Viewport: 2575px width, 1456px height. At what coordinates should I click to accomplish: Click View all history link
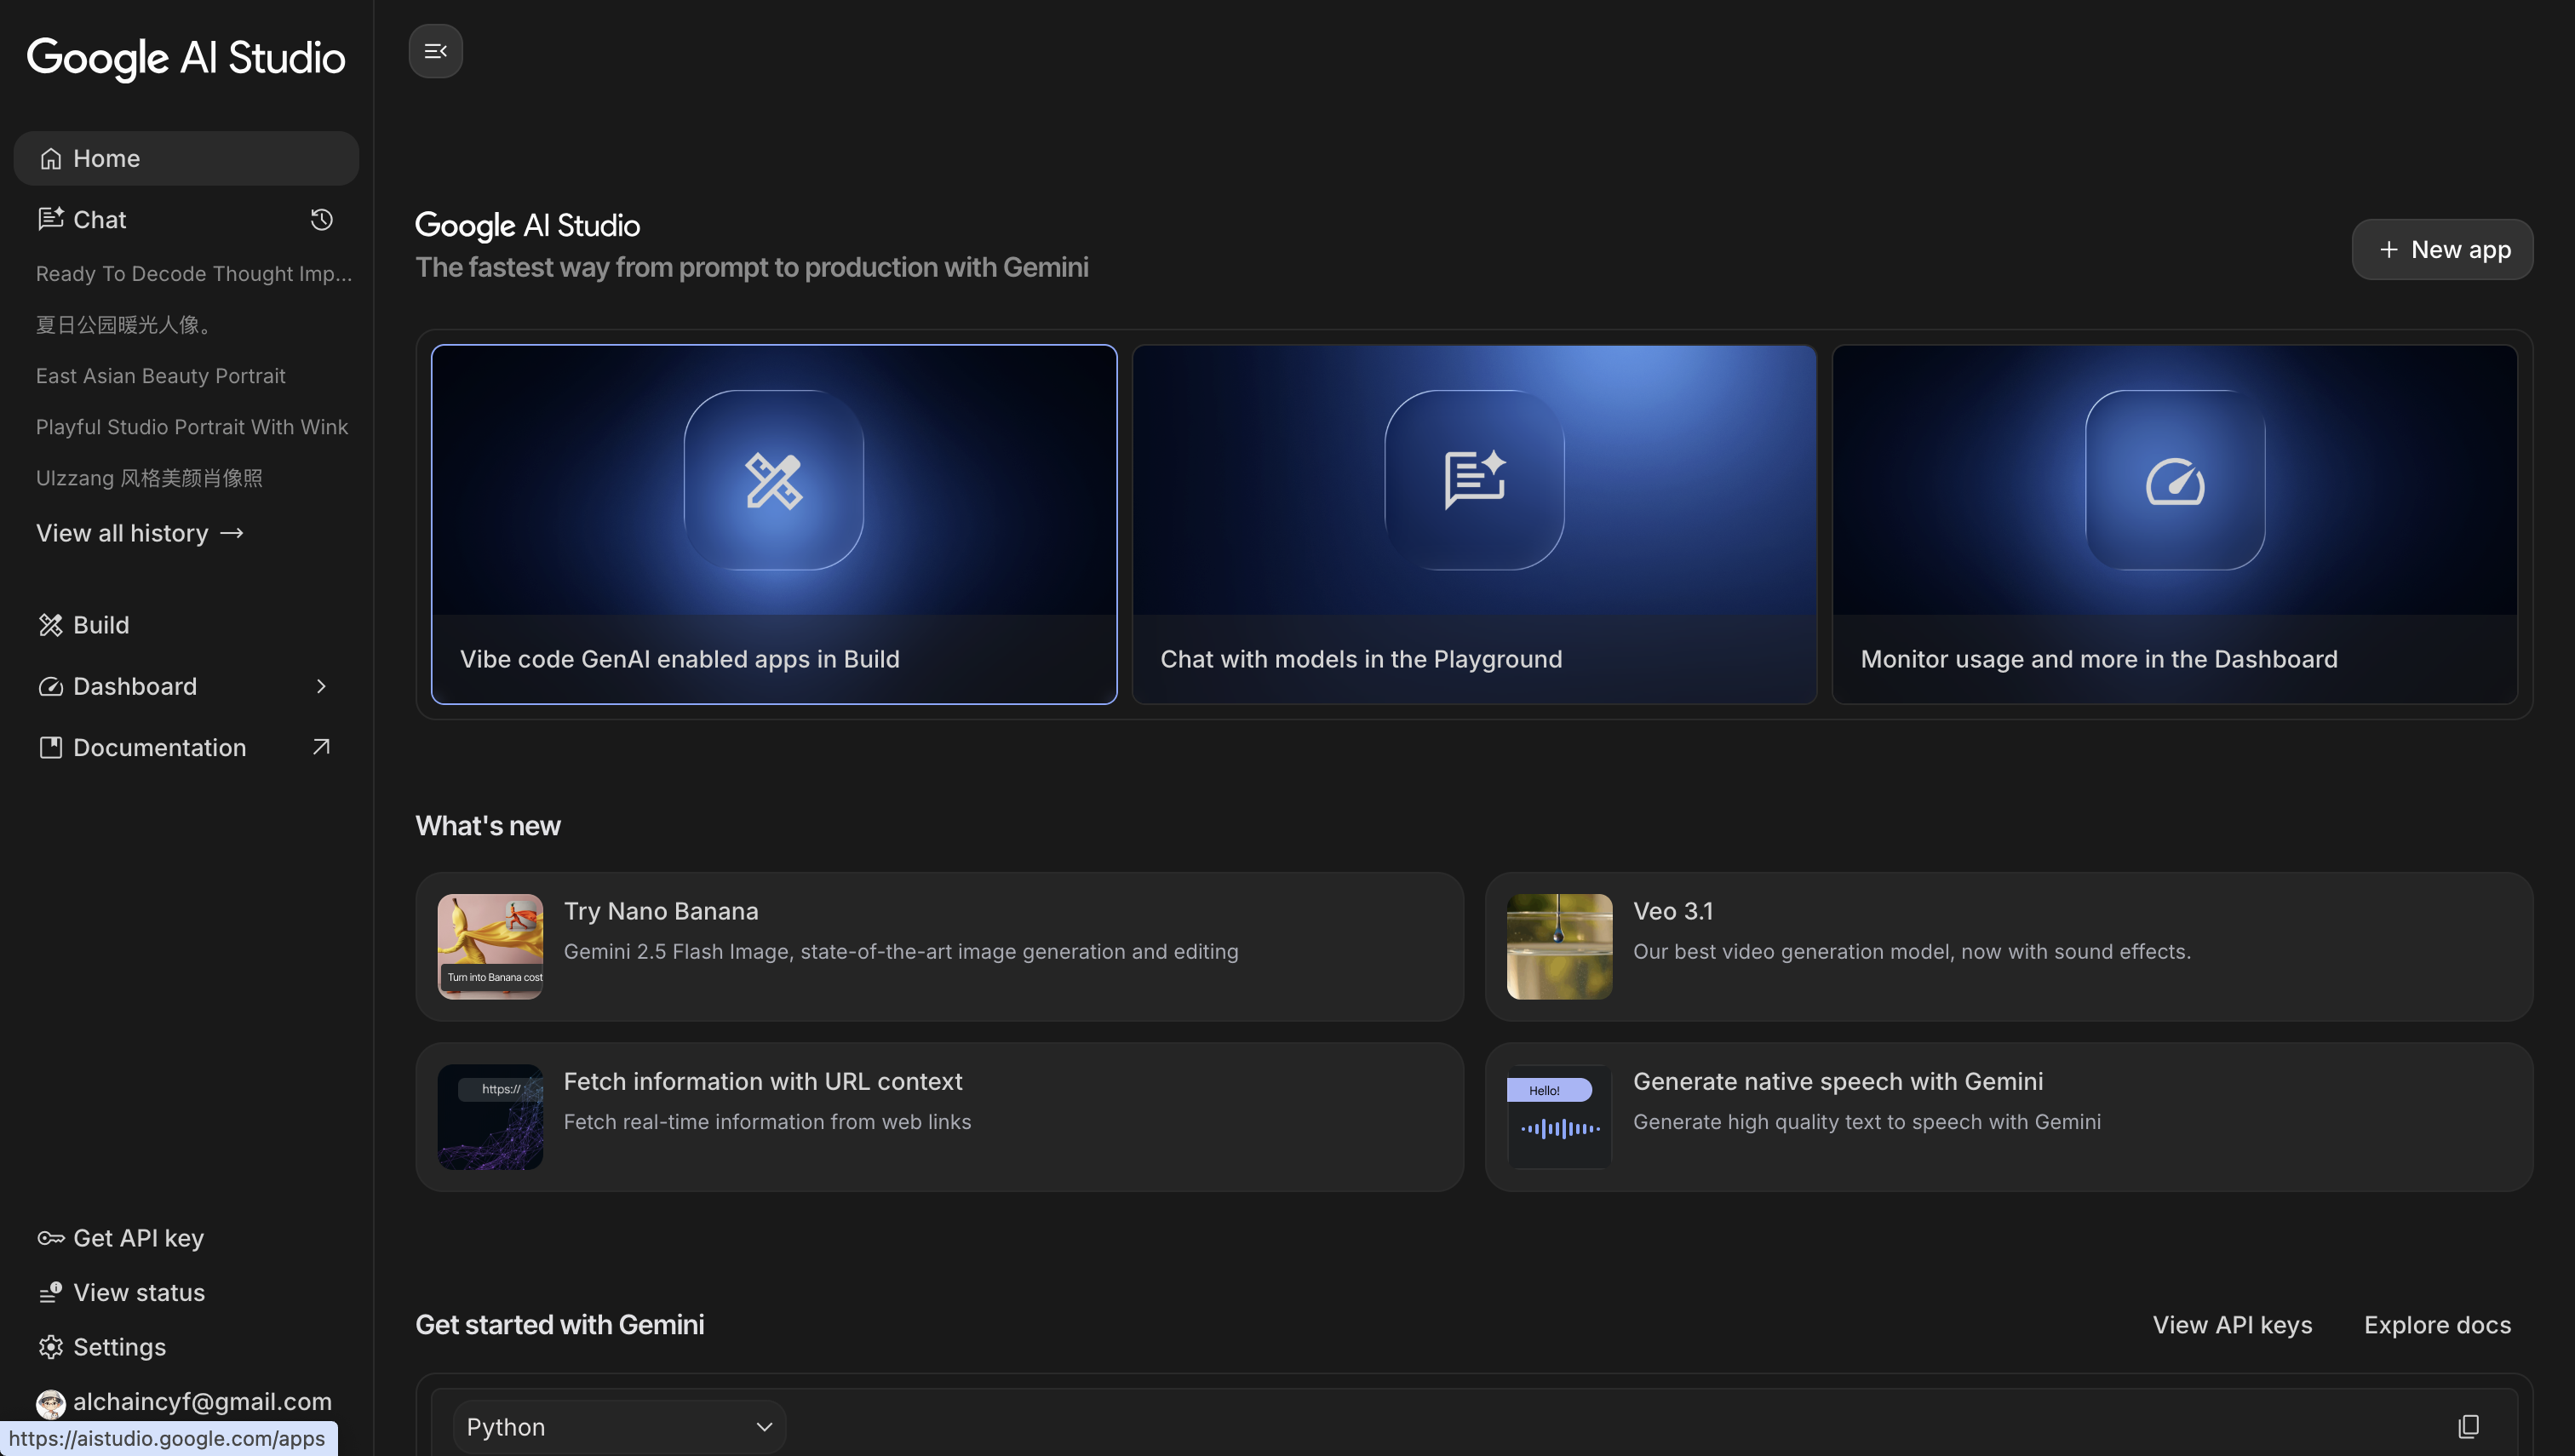coord(140,533)
